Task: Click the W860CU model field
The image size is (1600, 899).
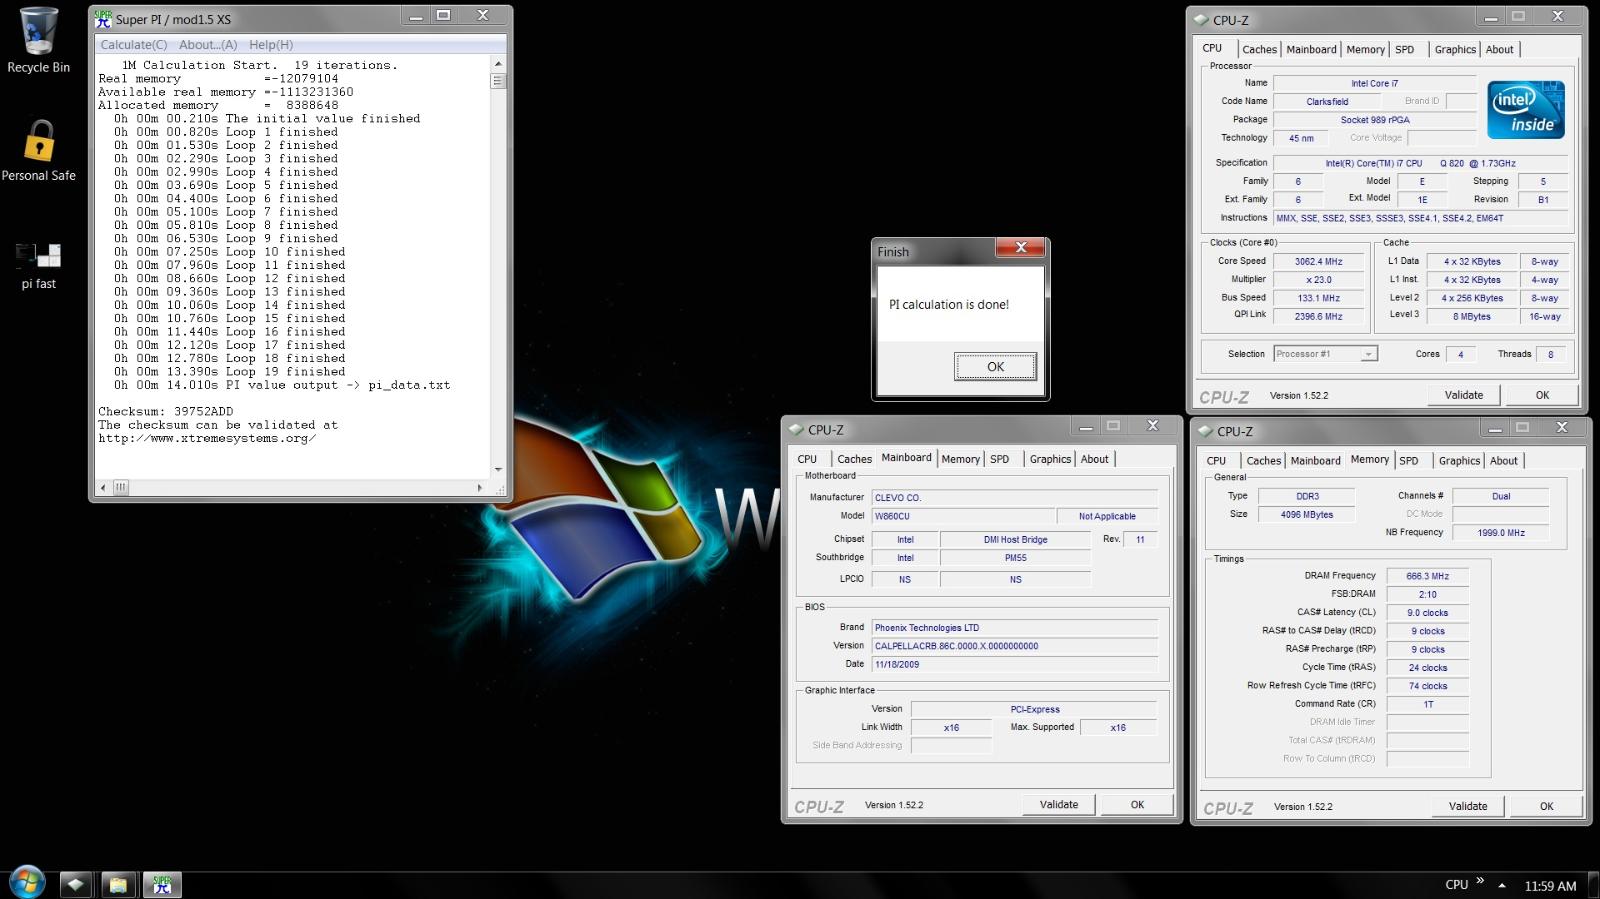Action: click(963, 516)
